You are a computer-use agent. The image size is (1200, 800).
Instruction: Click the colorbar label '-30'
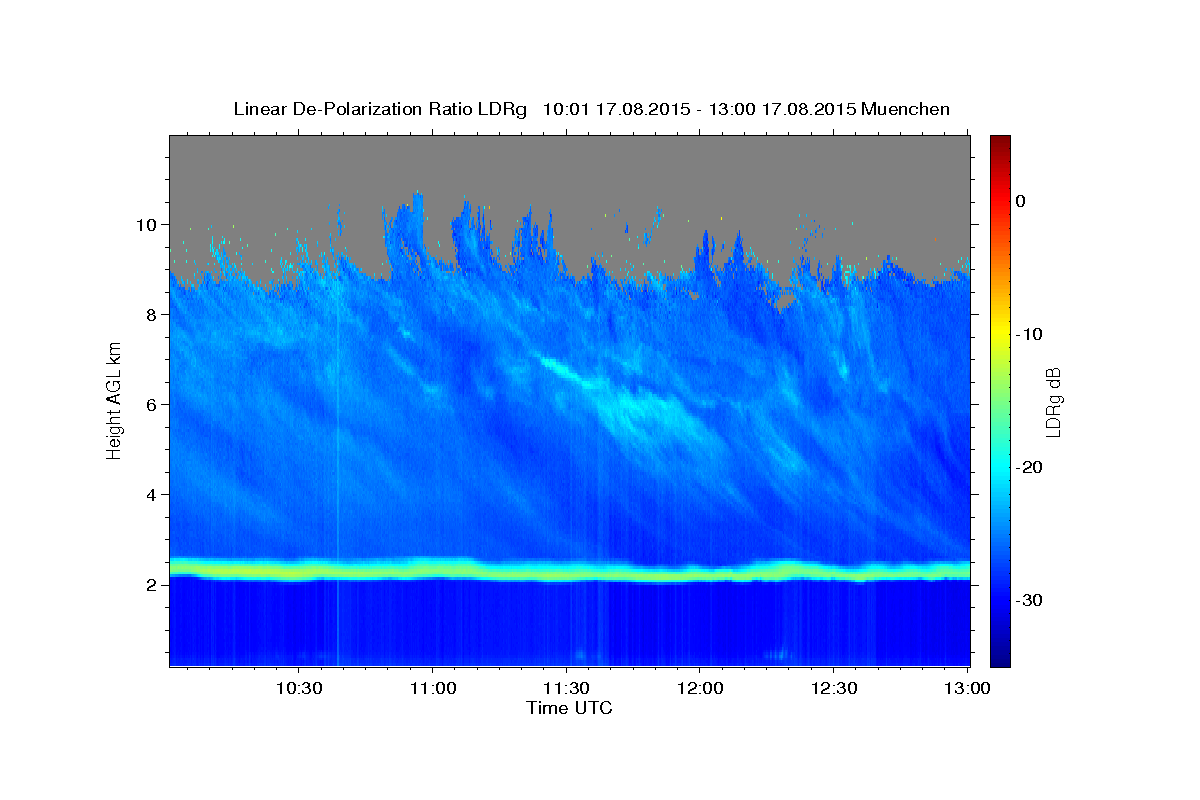tap(1030, 600)
